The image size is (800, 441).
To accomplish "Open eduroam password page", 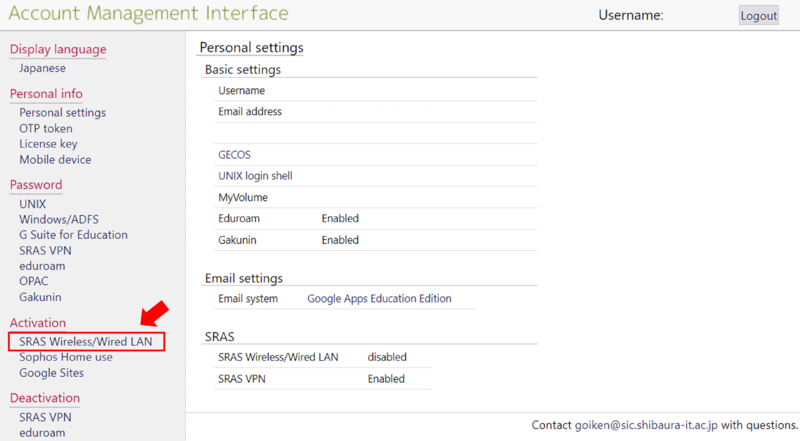I will [42, 265].
